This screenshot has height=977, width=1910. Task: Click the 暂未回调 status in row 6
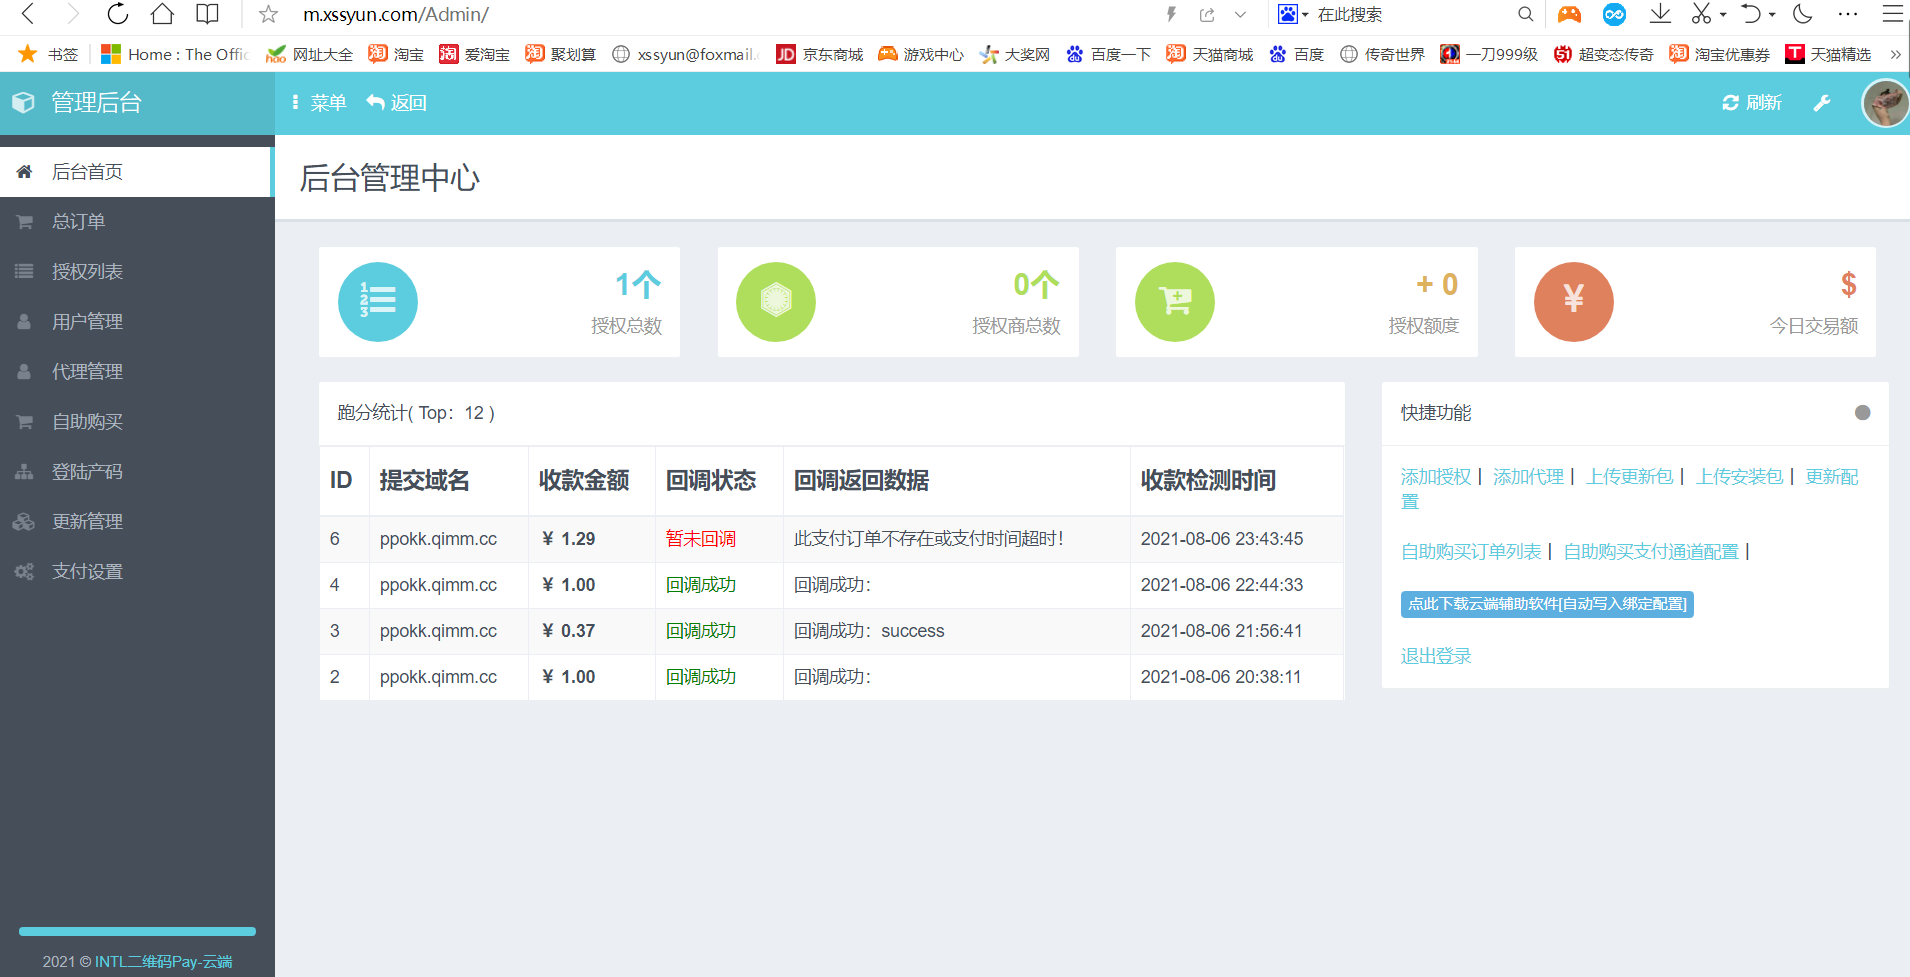pyautogui.click(x=701, y=539)
